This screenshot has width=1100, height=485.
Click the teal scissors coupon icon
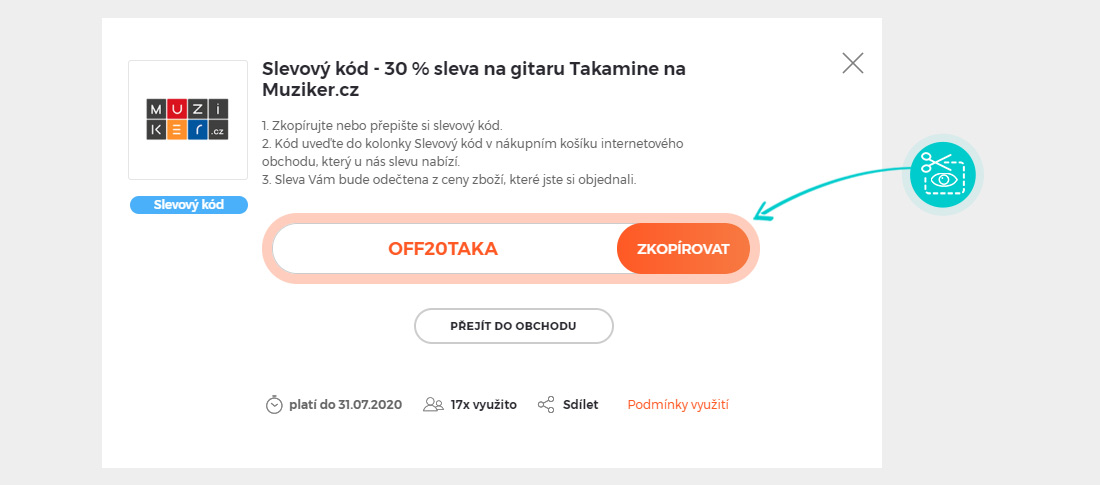tap(943, 173)
